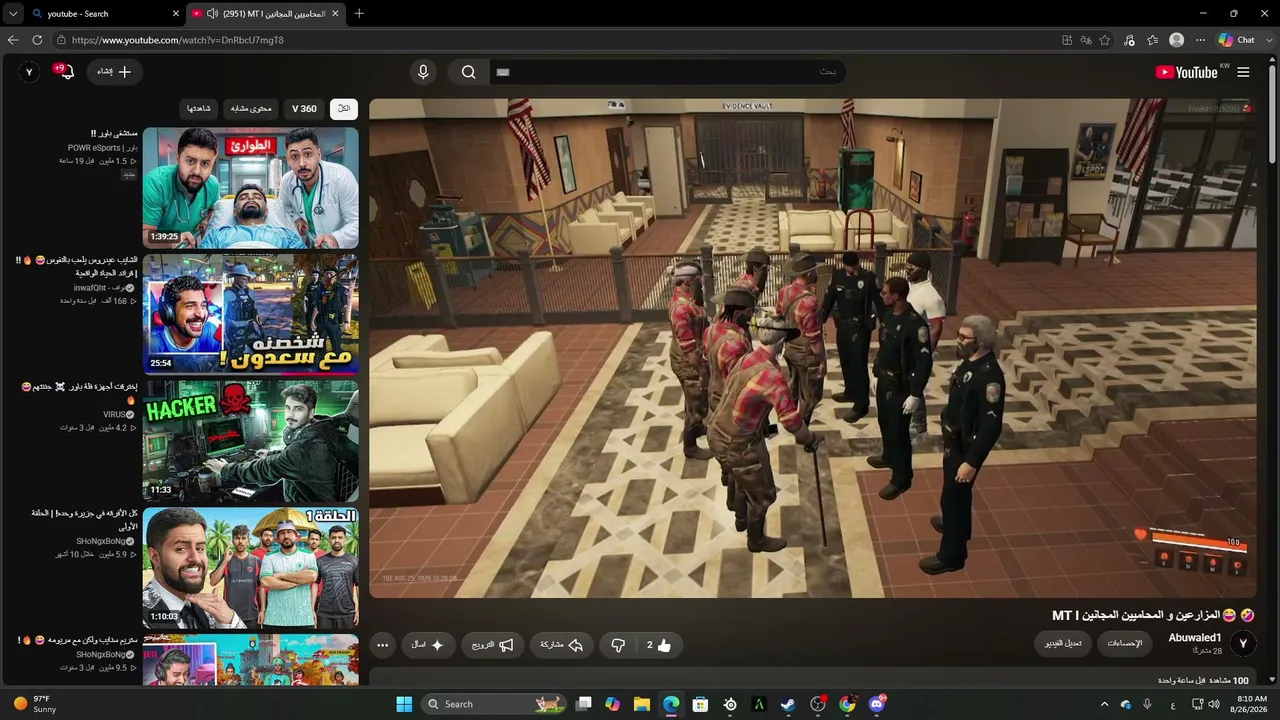1280x720 pixels.
Task: Open the 1:10:03 island video thumbnail
Action: 250,568
